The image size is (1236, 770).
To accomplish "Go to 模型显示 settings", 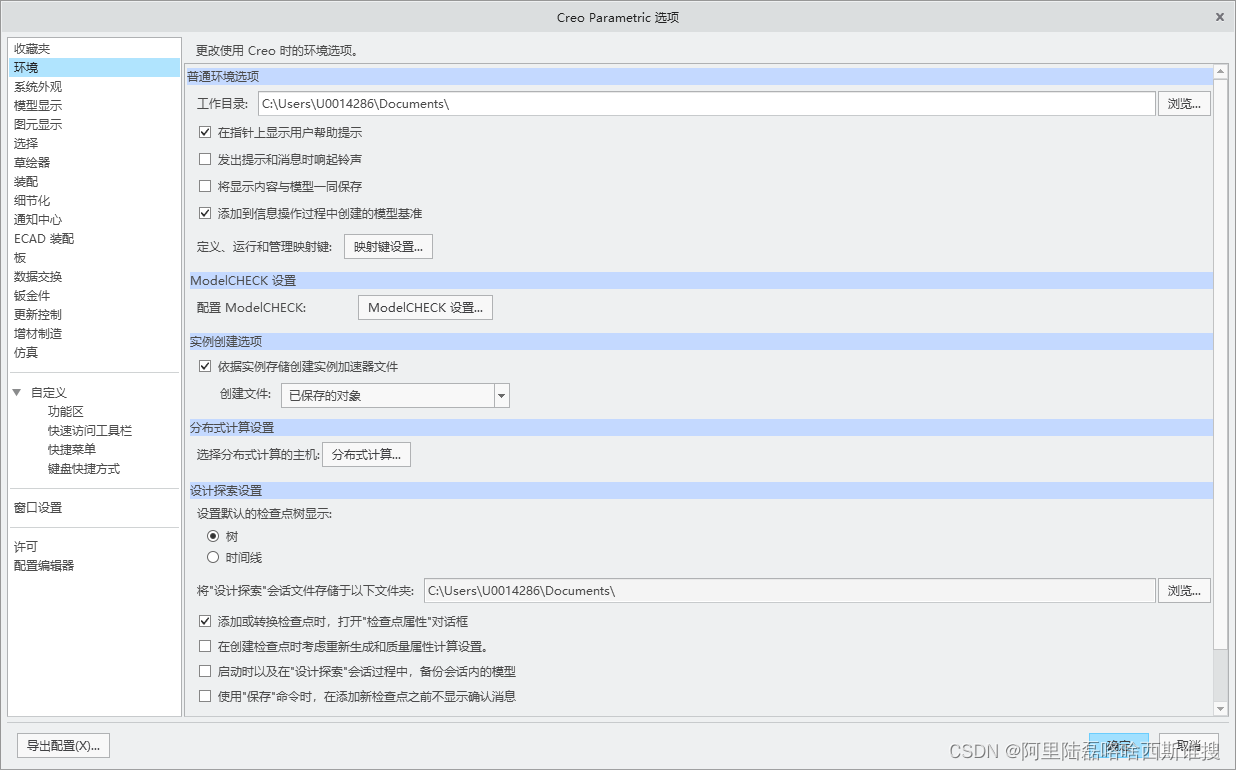I will coord(38,106).
